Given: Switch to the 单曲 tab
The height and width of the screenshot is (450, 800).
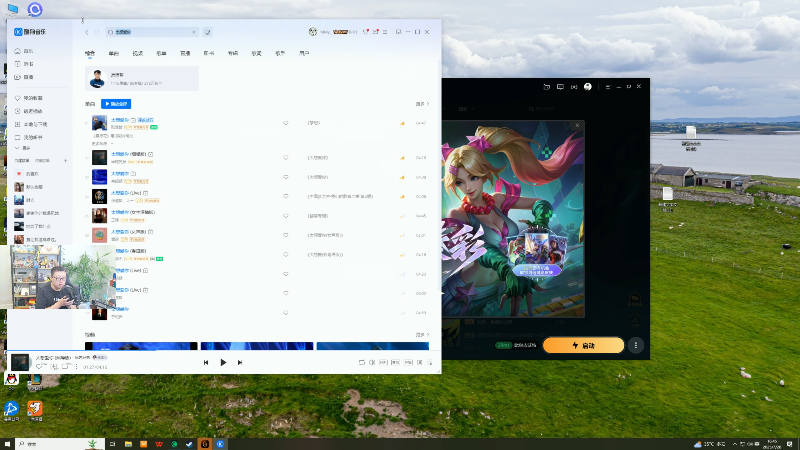Looking at the screenshot, I should click(114, 54).
